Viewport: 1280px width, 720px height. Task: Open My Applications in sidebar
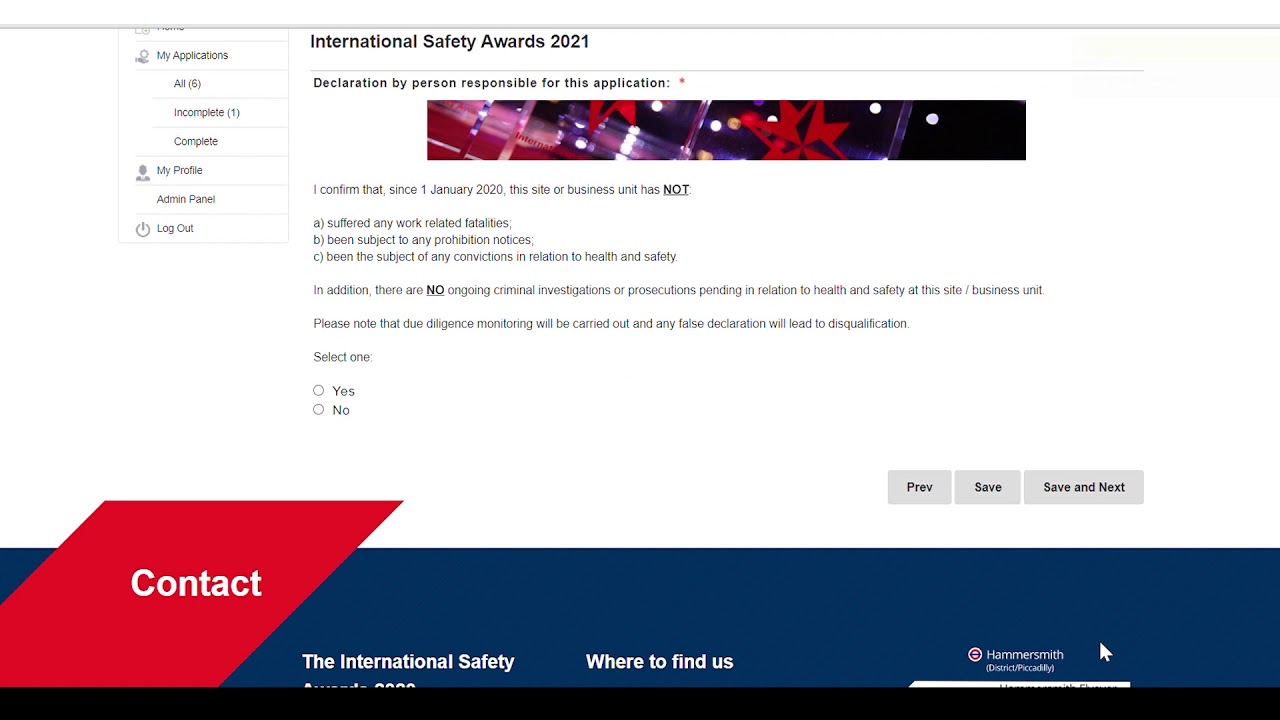(x=192, y=55)
